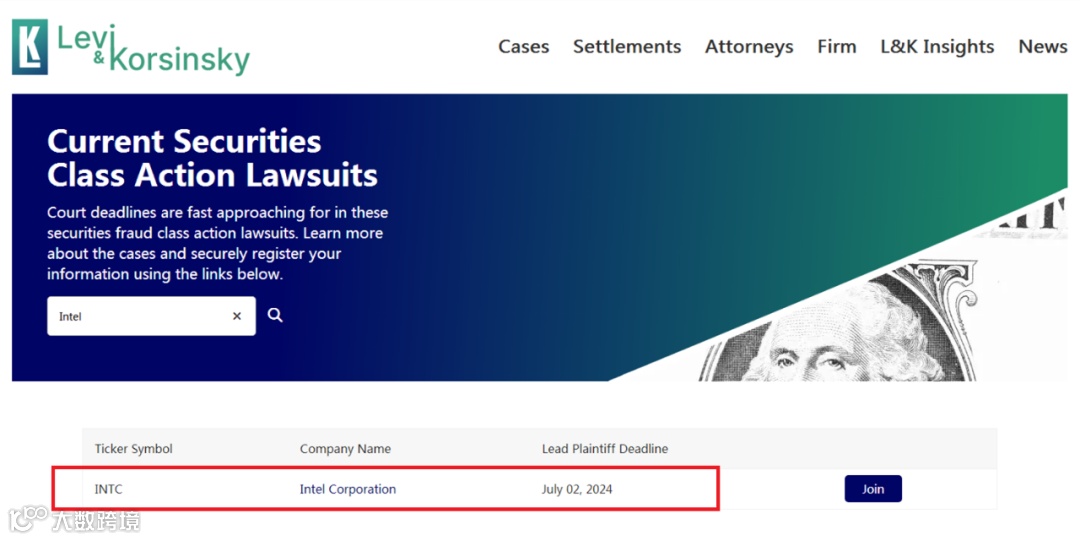Join the Intel Corporation lawsuit
The height and width of the screenshot is (540, 1080).
pos(873,489)
